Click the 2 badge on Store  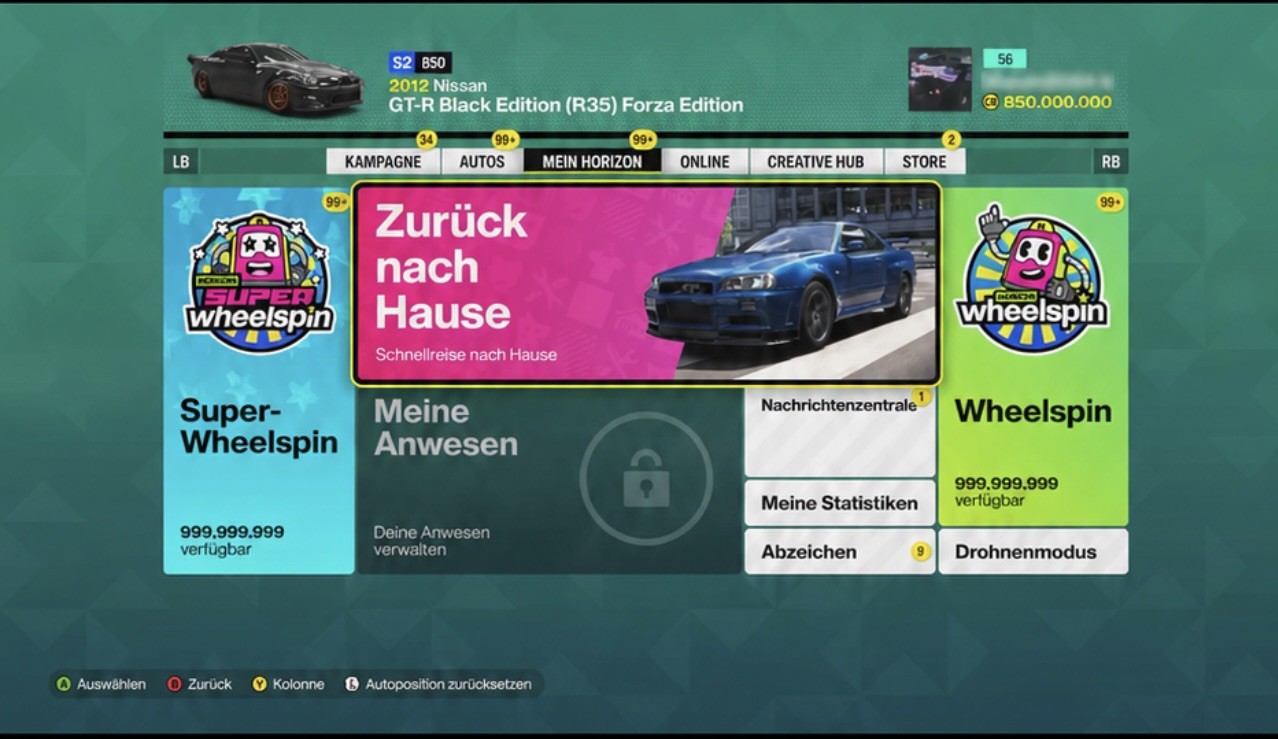[952, 140]
